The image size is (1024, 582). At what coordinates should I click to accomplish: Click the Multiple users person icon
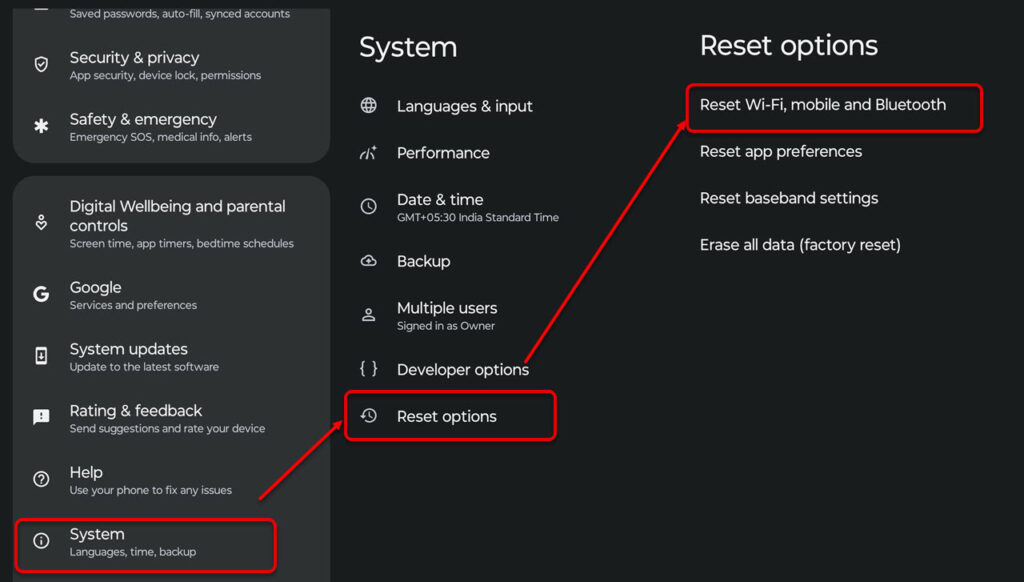pos(368,315)
